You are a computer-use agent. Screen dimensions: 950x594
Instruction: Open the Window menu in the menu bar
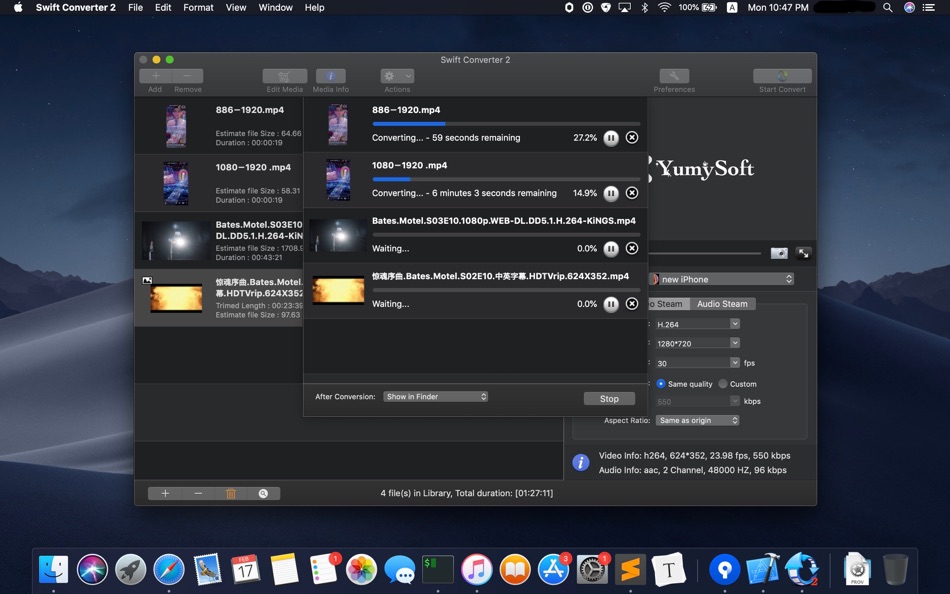tap(275, 7)
